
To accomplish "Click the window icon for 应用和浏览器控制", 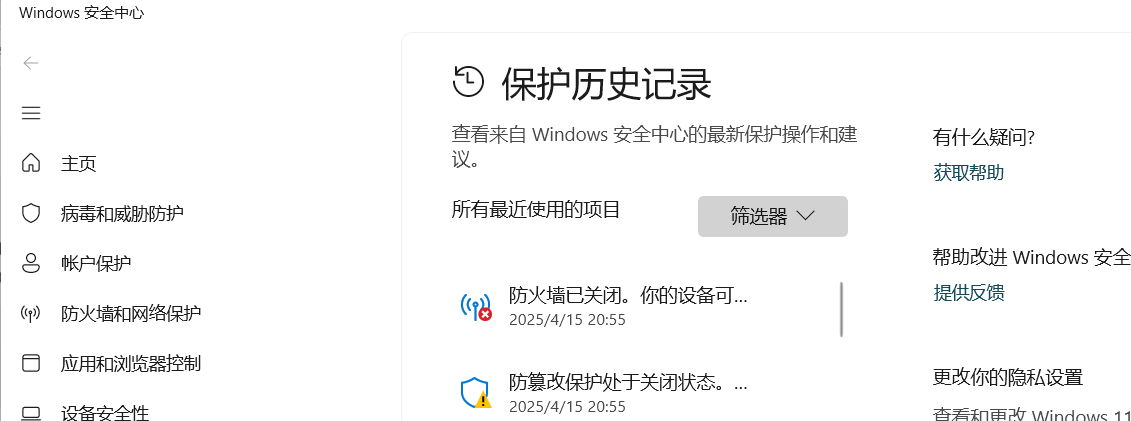I will pos(30,363).
